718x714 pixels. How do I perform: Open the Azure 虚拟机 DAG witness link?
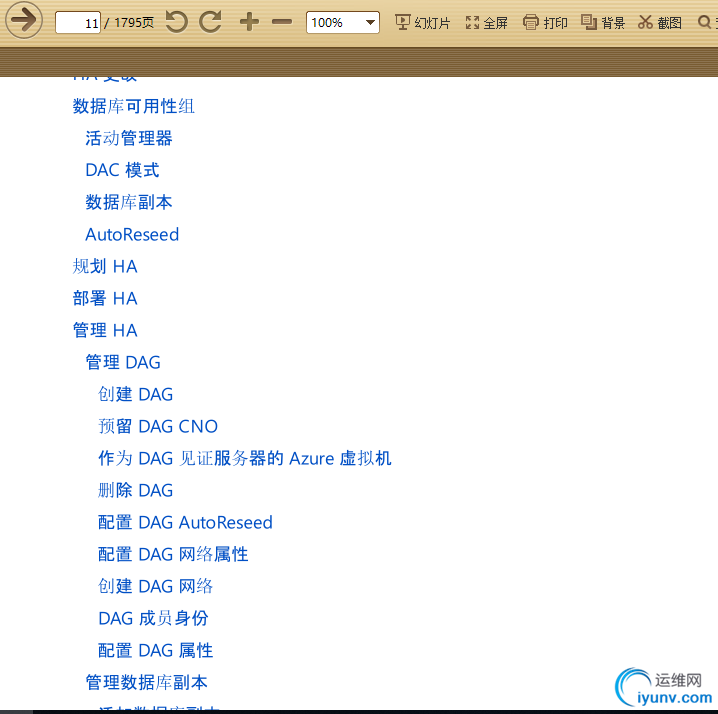coord(245,459)
